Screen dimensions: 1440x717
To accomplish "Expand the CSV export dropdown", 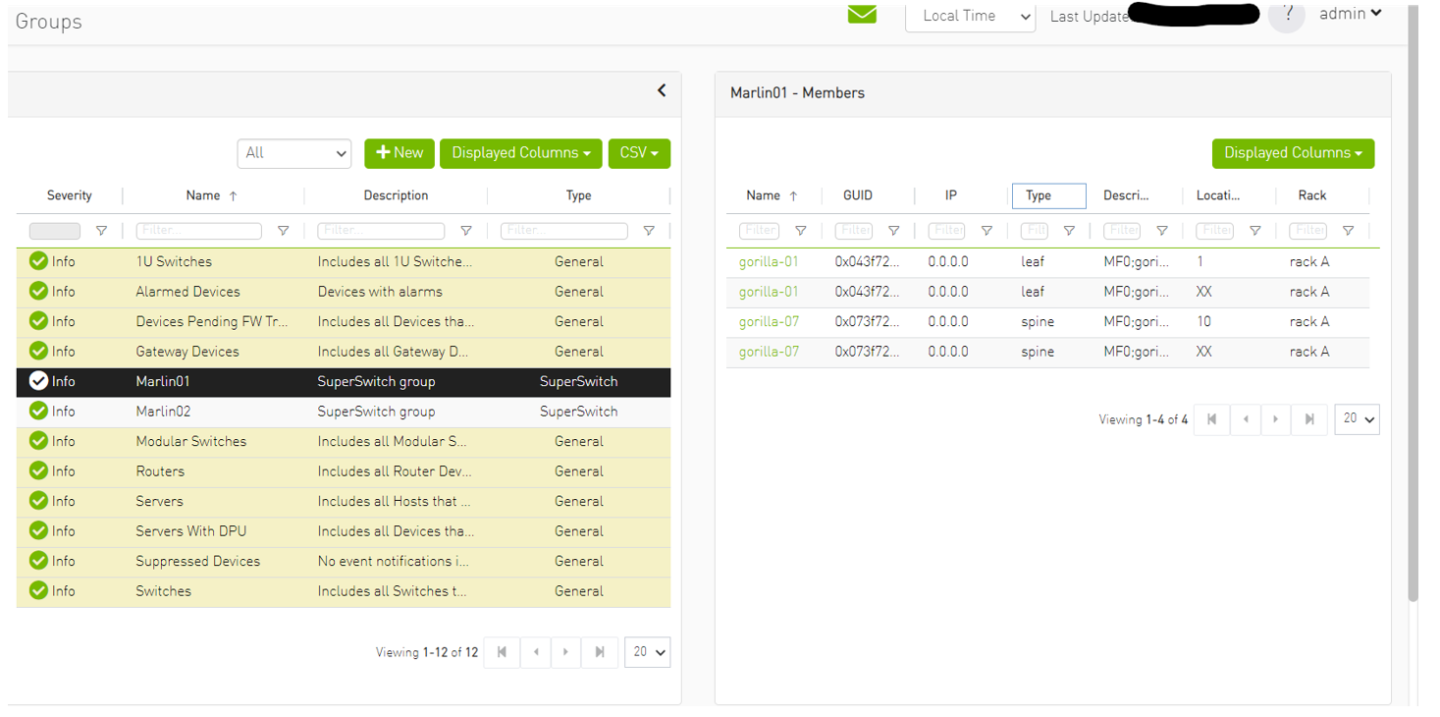I will [639, 153].
